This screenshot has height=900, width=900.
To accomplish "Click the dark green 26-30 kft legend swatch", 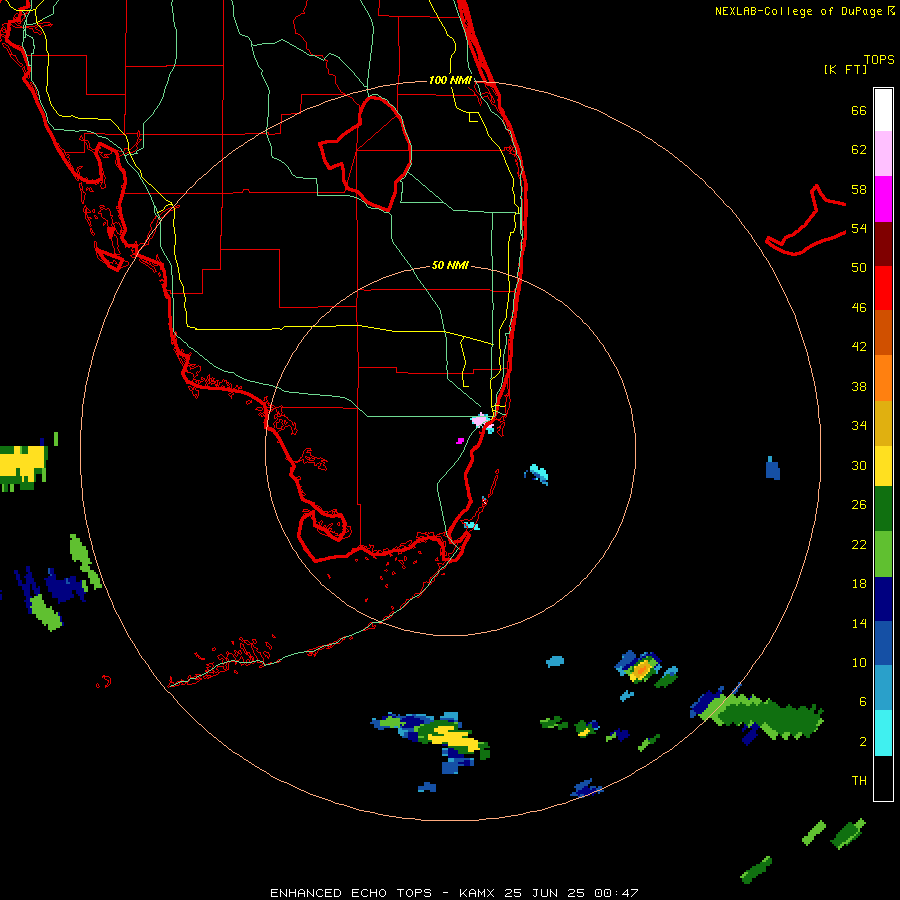I will point(883,509).
